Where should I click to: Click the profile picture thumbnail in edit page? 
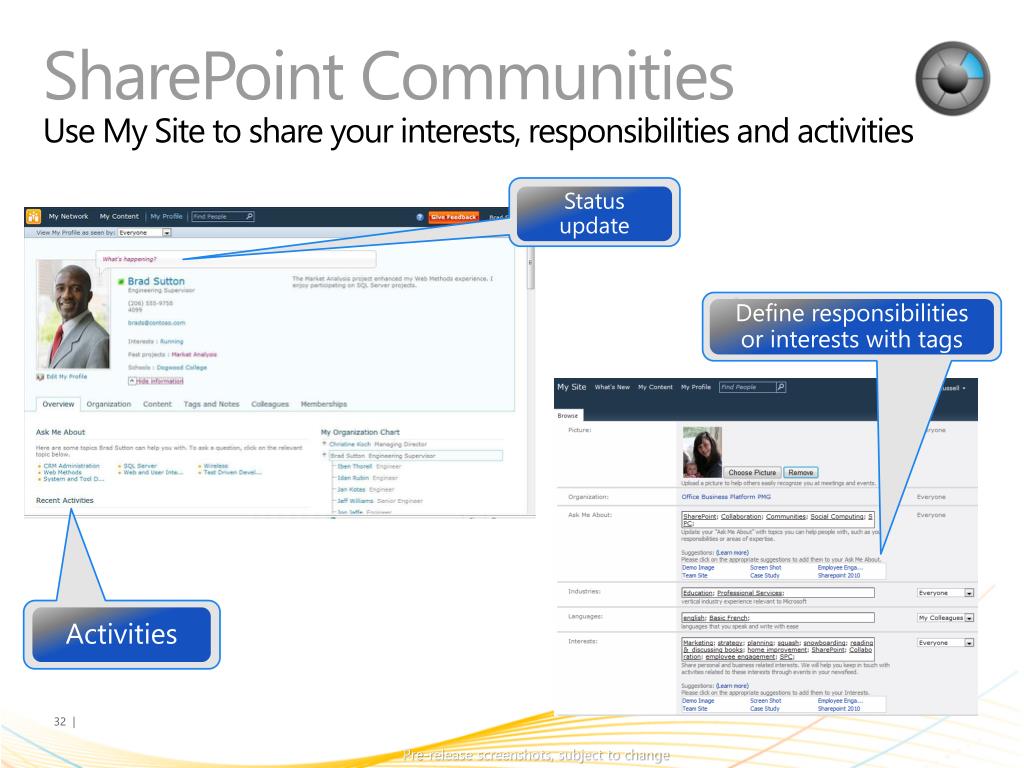pyautogui.click(x=702, y=451)
